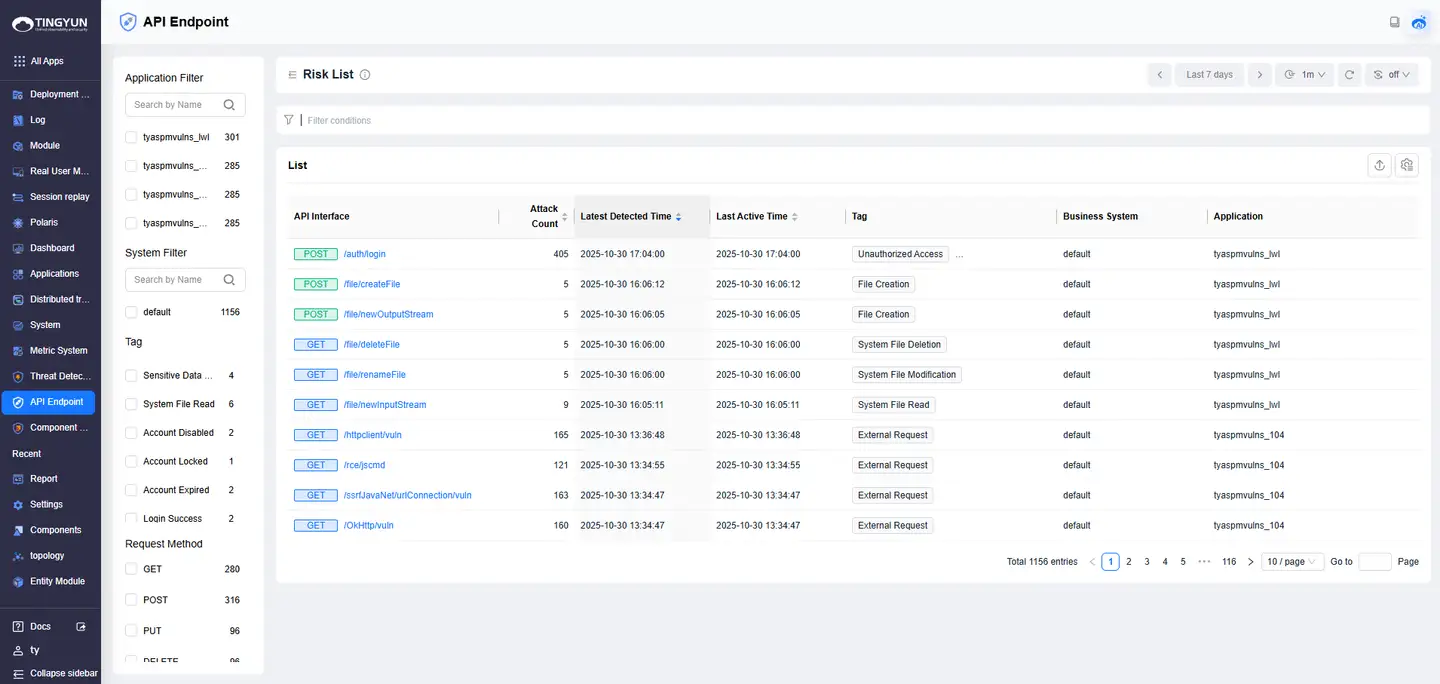The height and width of the screenshot is (684, 1440).
Task: Expand the auto-refresh off dropdown
Action: [x=1391, y=75]
